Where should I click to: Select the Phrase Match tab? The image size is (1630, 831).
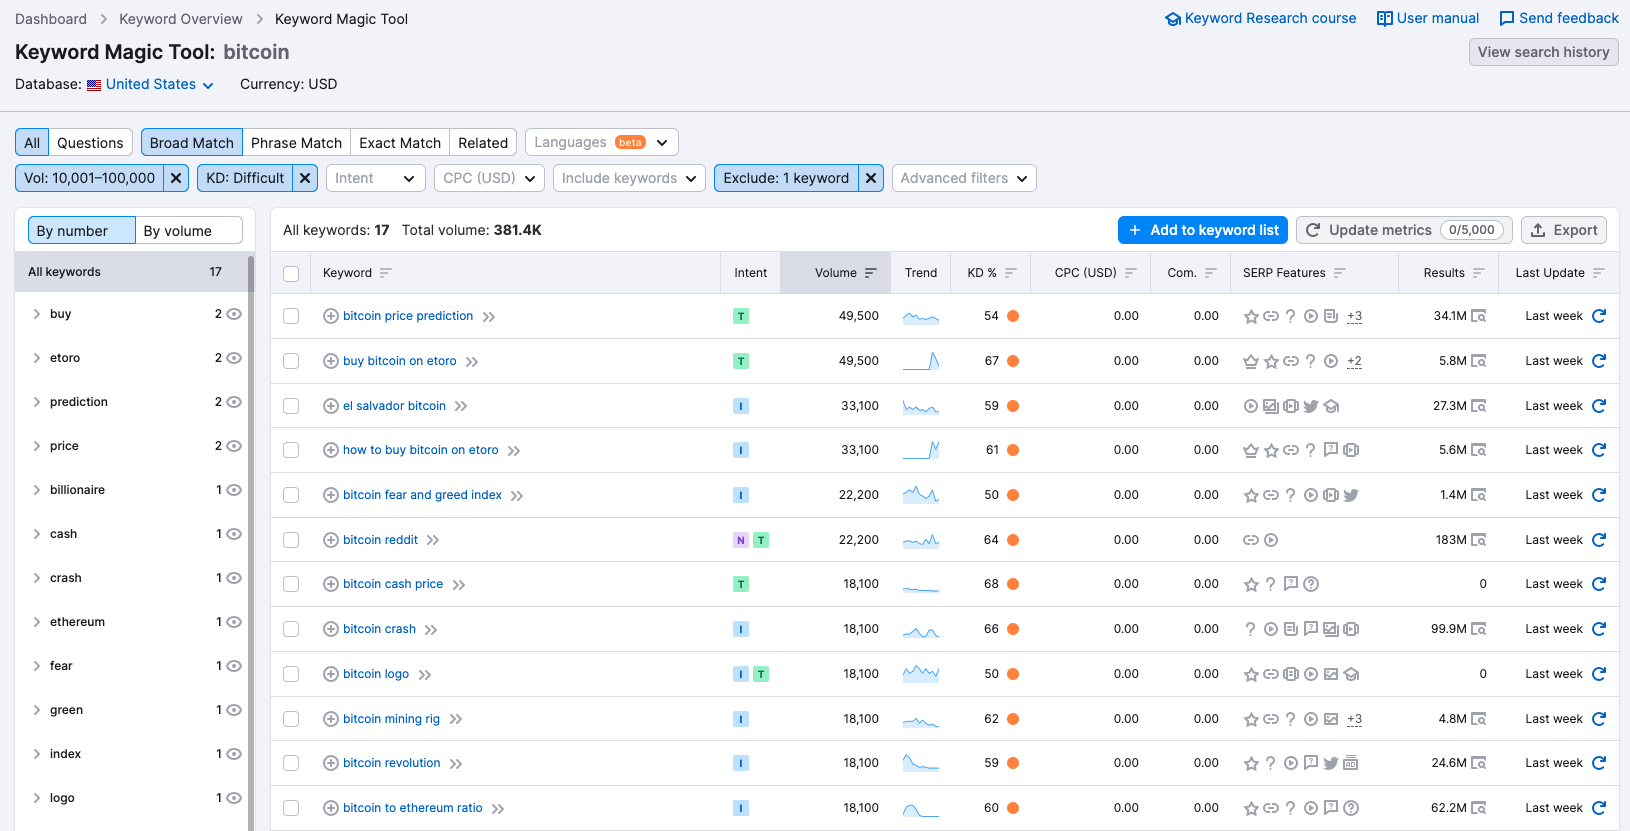click(296, 143)
